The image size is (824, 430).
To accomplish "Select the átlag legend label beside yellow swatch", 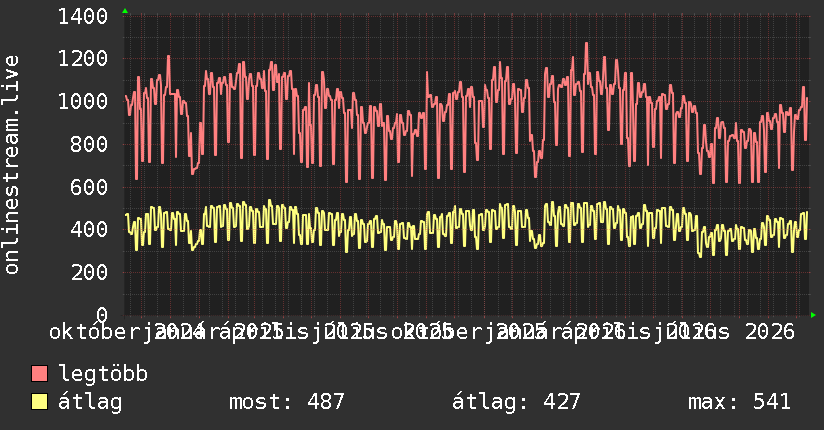I will [x=90, y=402].
